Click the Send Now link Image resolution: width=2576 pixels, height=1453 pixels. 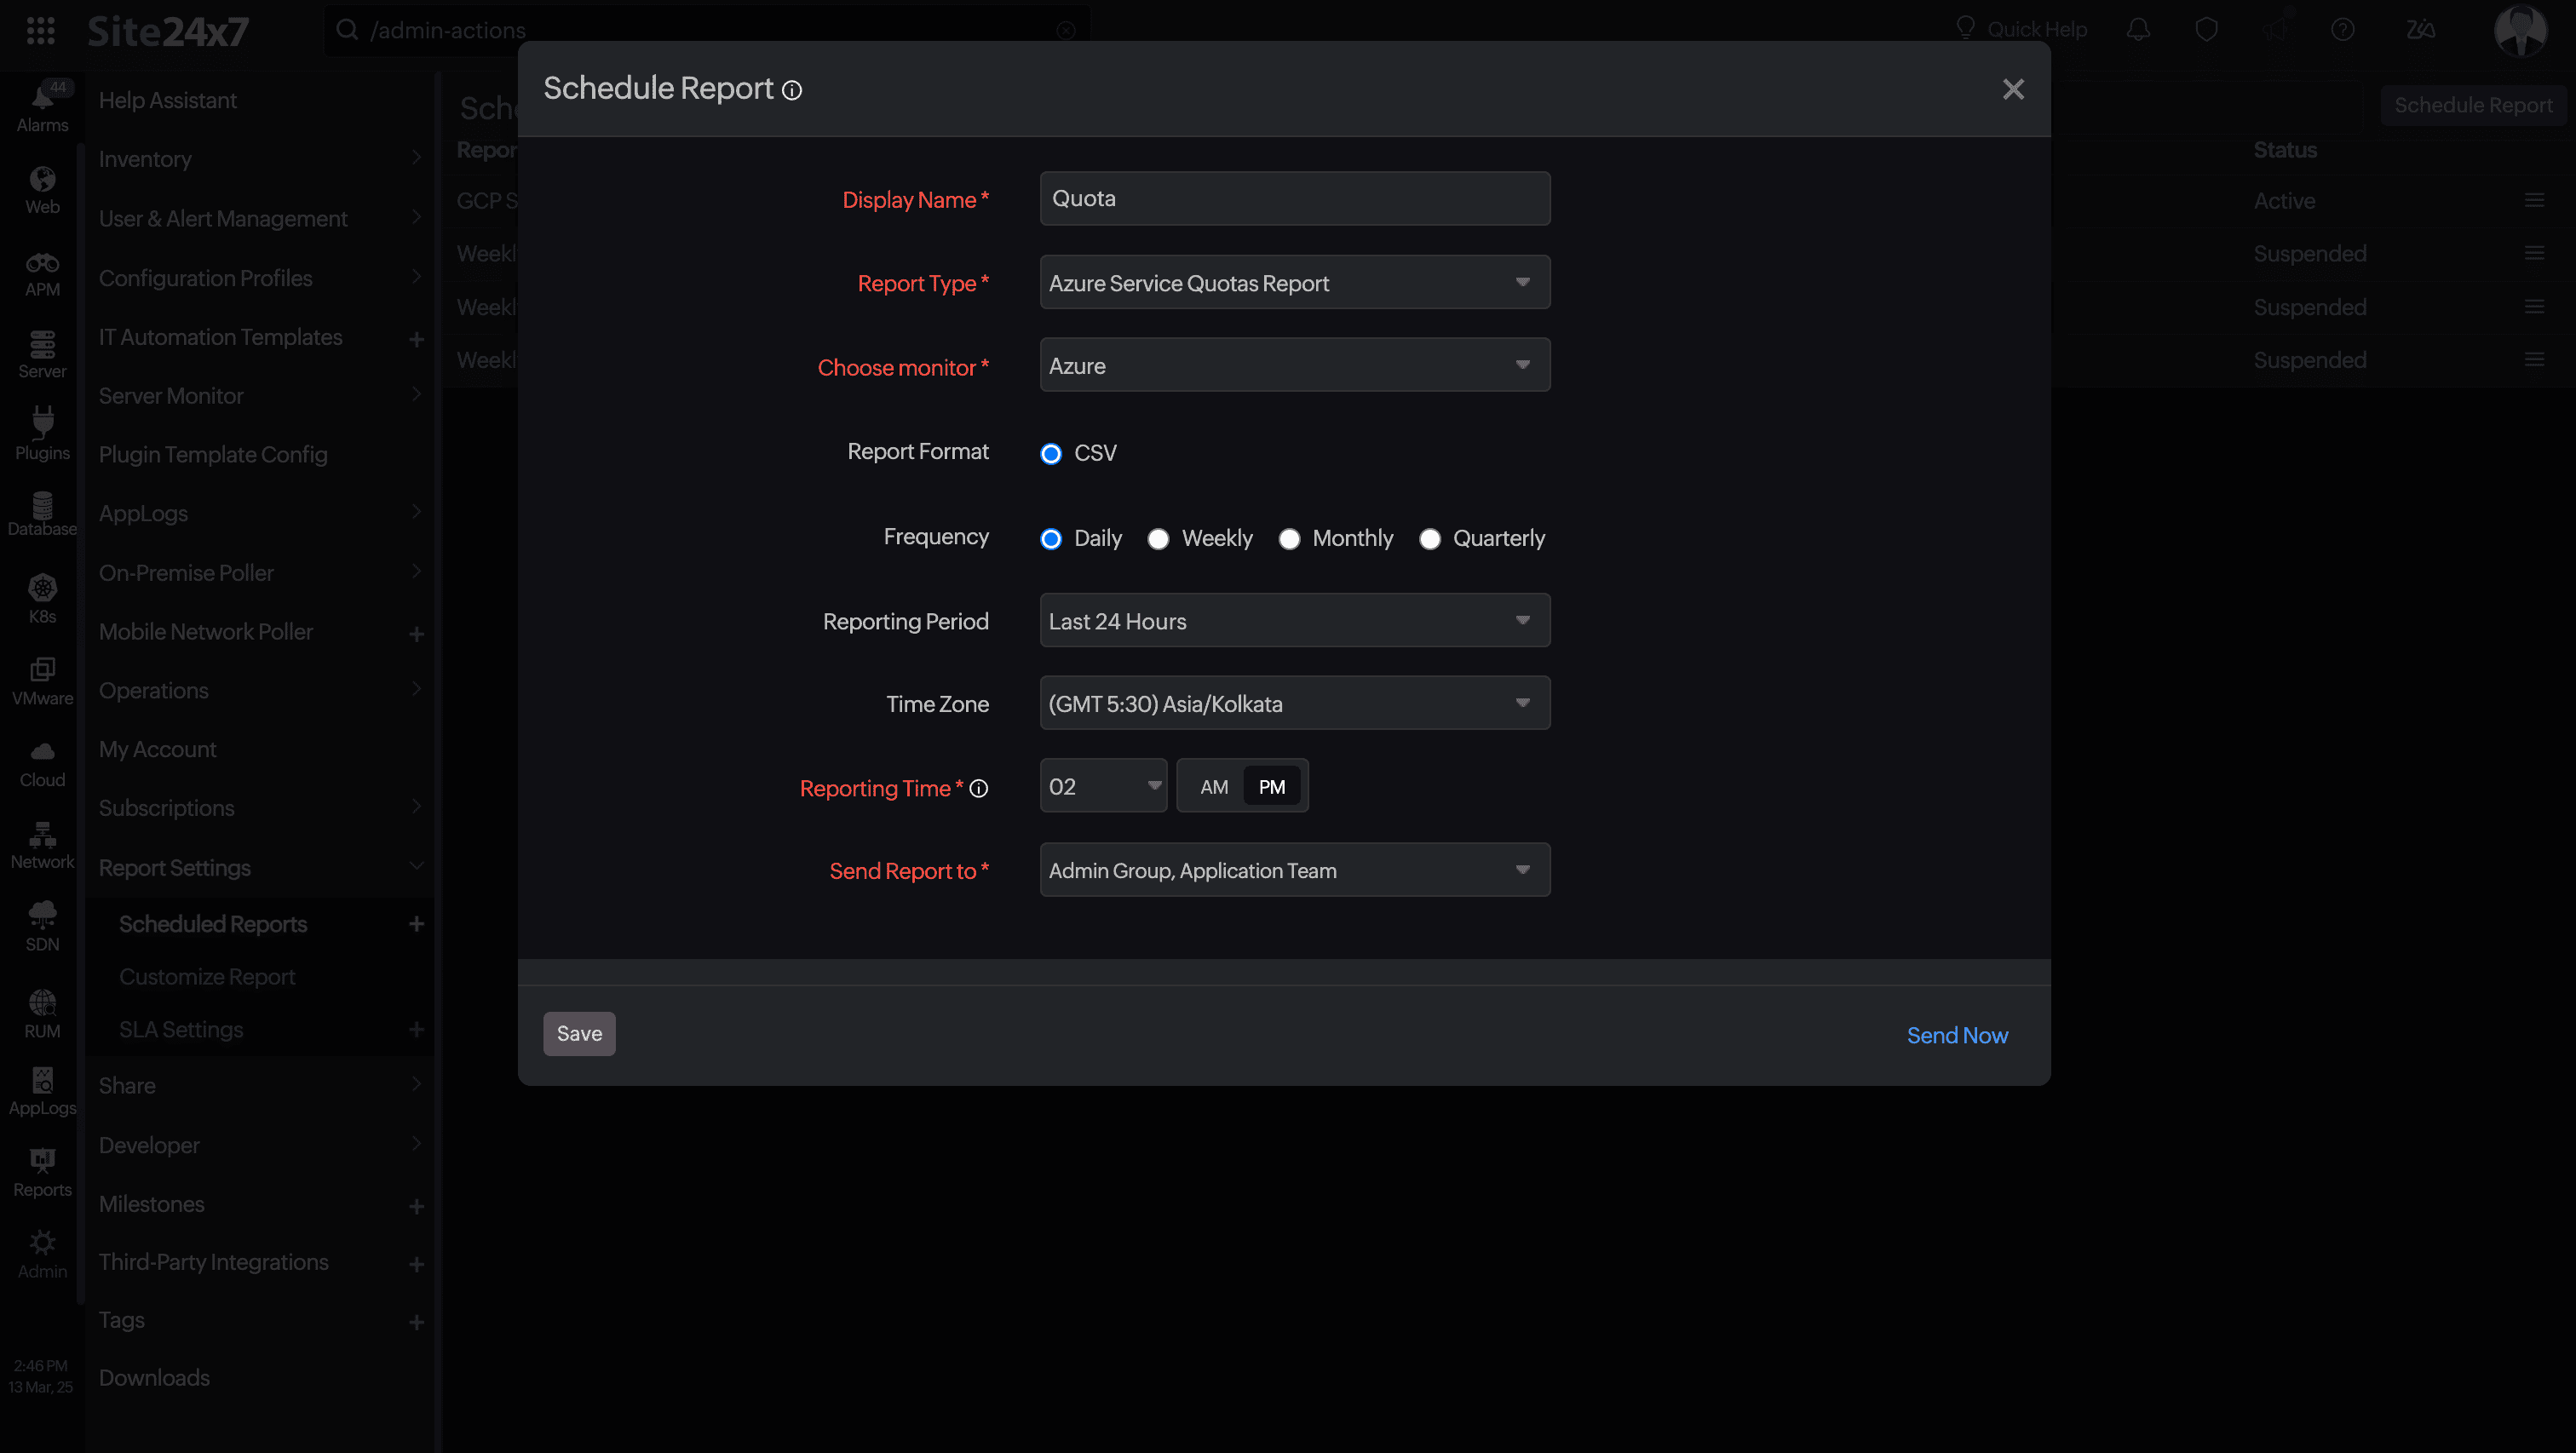pyautogui.click(x=1956, y=1036)
